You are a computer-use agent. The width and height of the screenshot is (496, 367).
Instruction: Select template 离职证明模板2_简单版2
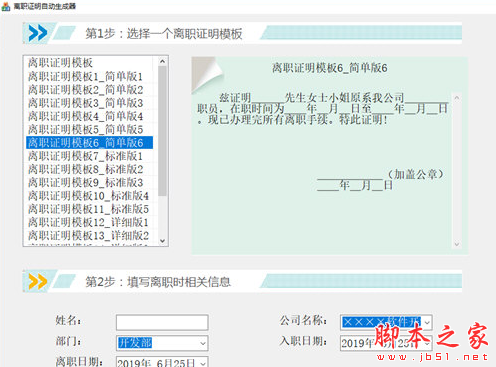pyautogui.click(x=89, y=90)
